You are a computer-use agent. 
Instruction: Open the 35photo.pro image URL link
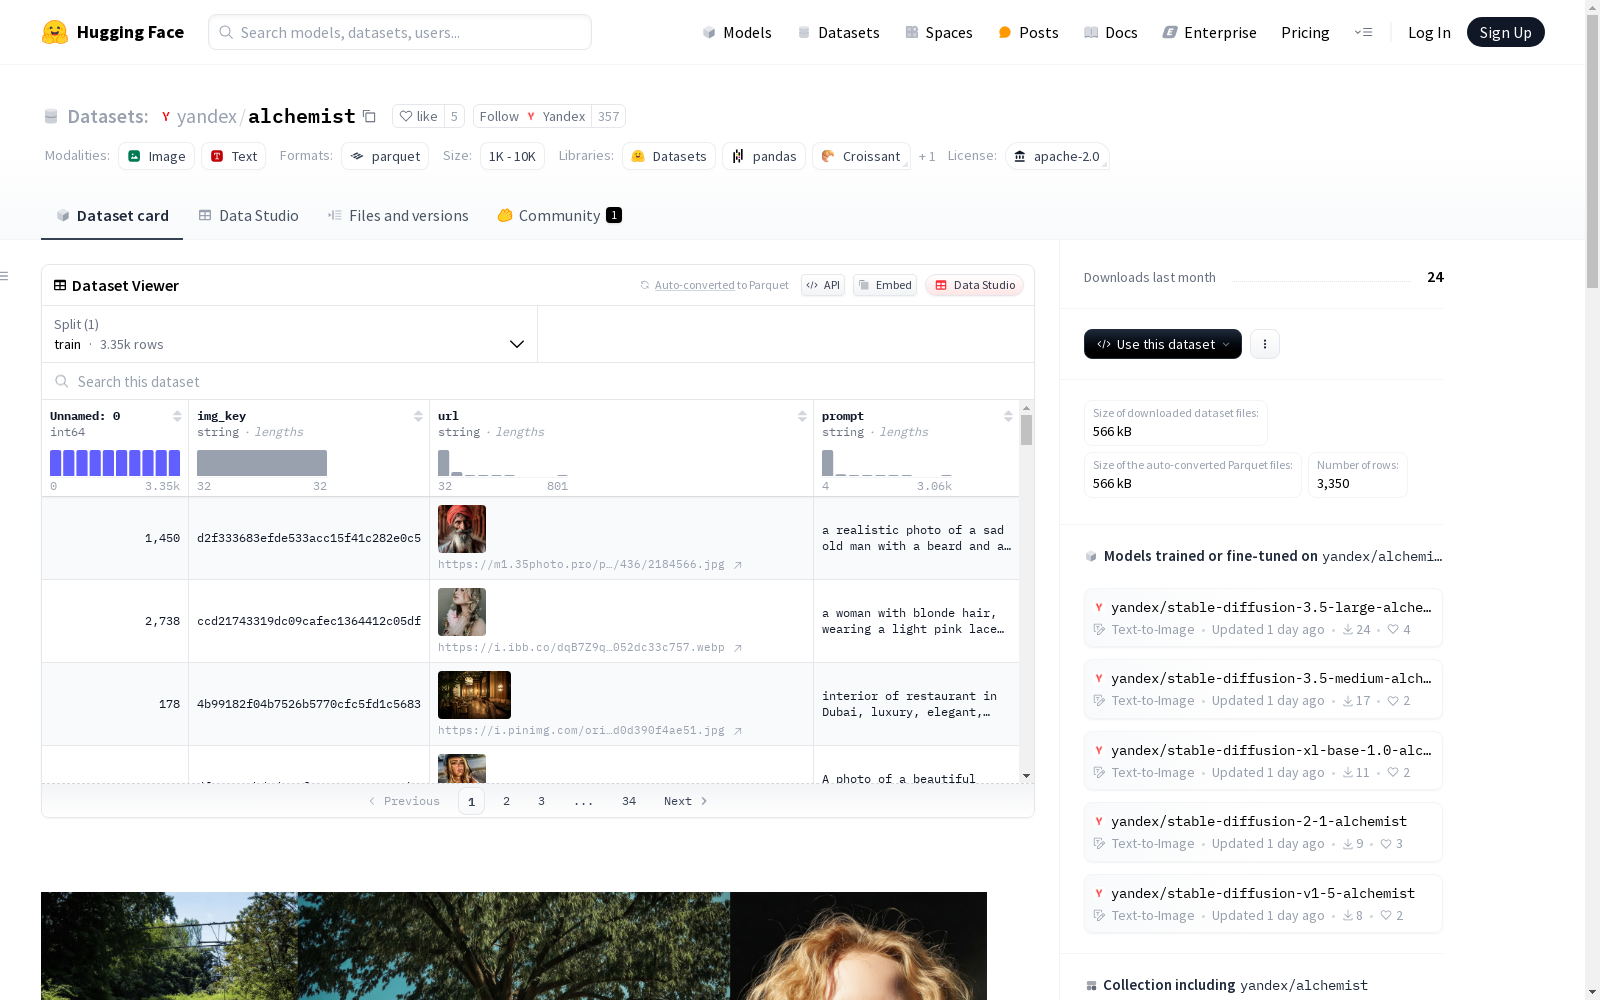click(x=590, y=564)
